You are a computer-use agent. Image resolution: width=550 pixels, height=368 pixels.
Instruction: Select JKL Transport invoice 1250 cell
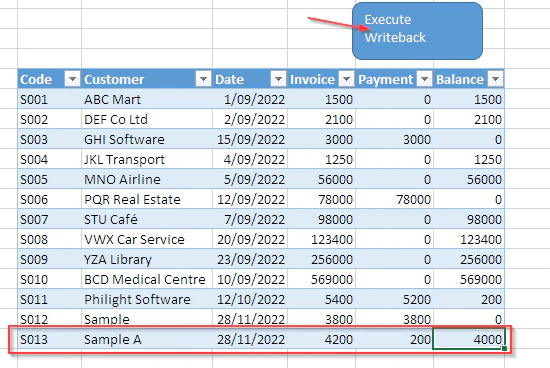[x=321, y=159]
